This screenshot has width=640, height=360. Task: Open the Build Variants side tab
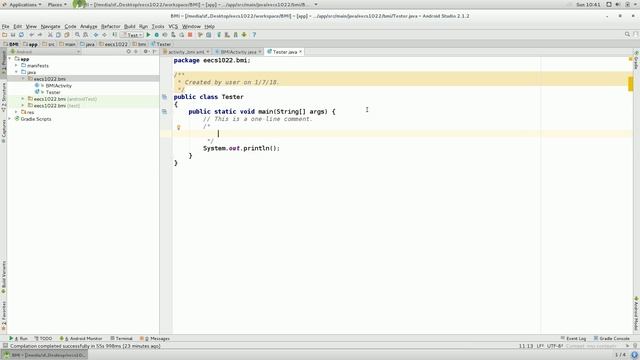click(4, 278)
